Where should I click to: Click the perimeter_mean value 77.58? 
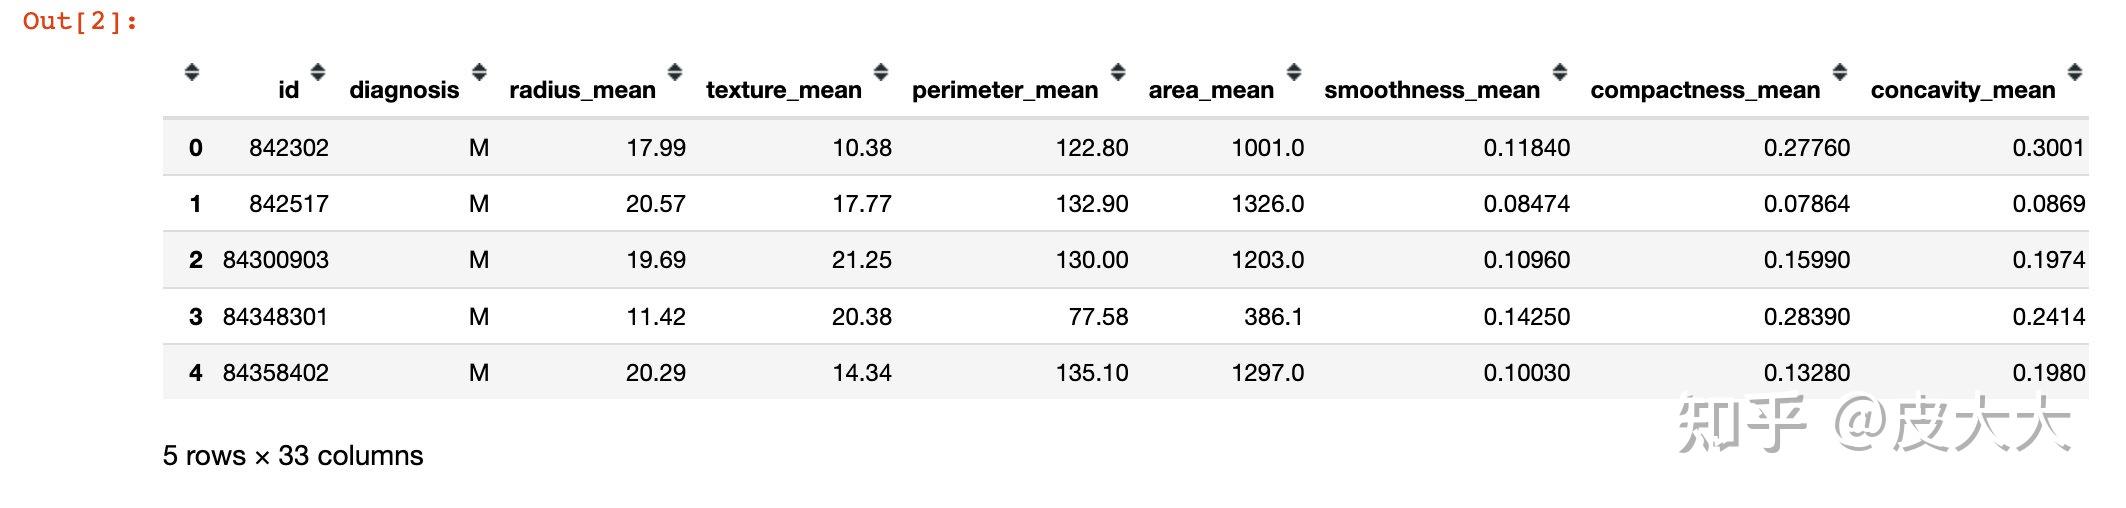tap(1098, 317)
